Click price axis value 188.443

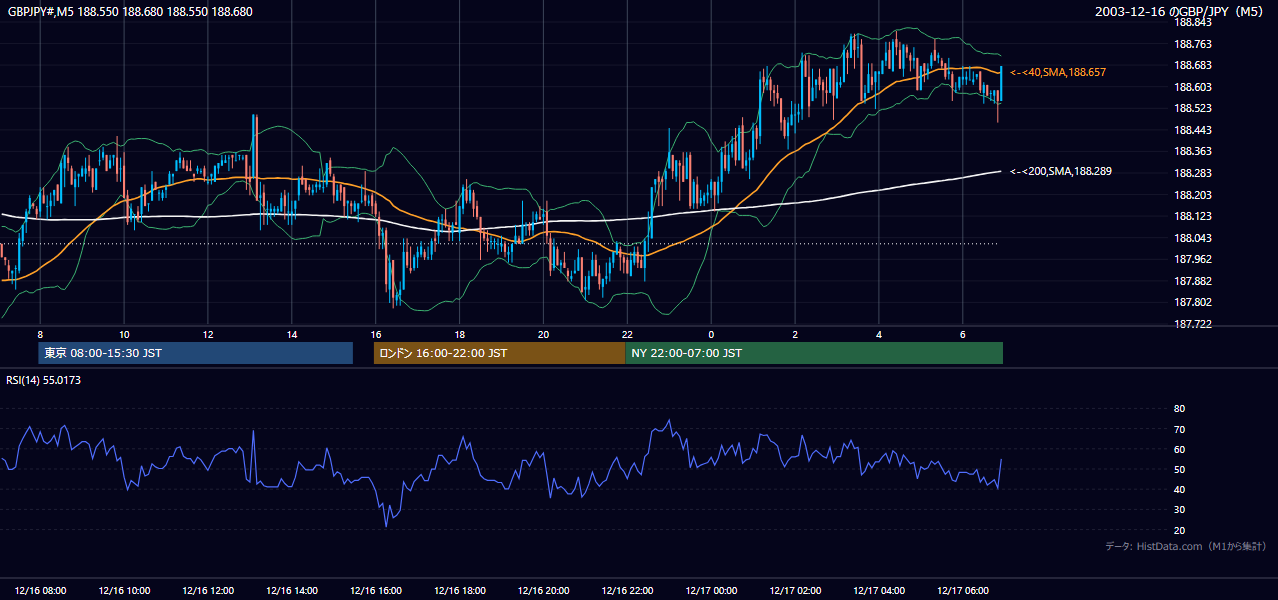[1192, 130]
